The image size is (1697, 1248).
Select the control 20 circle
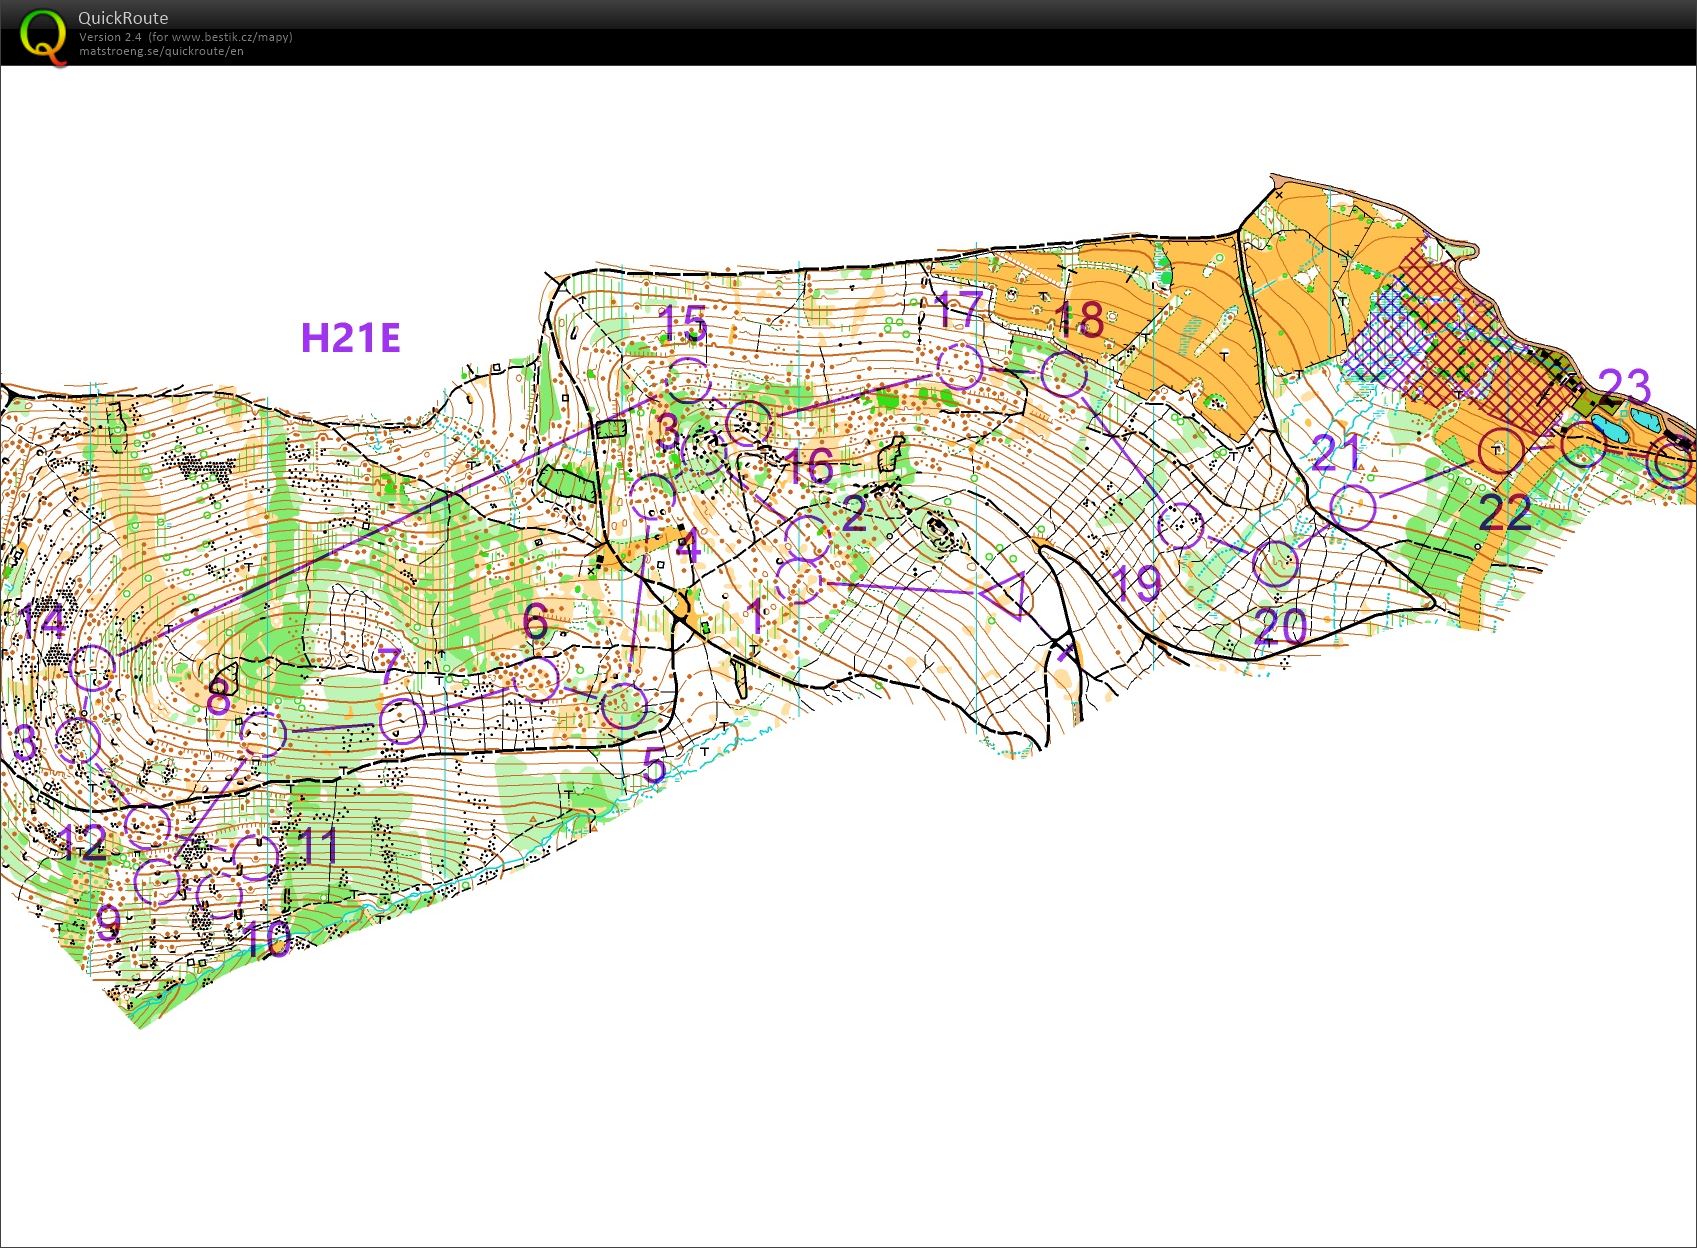(1276, 564)
